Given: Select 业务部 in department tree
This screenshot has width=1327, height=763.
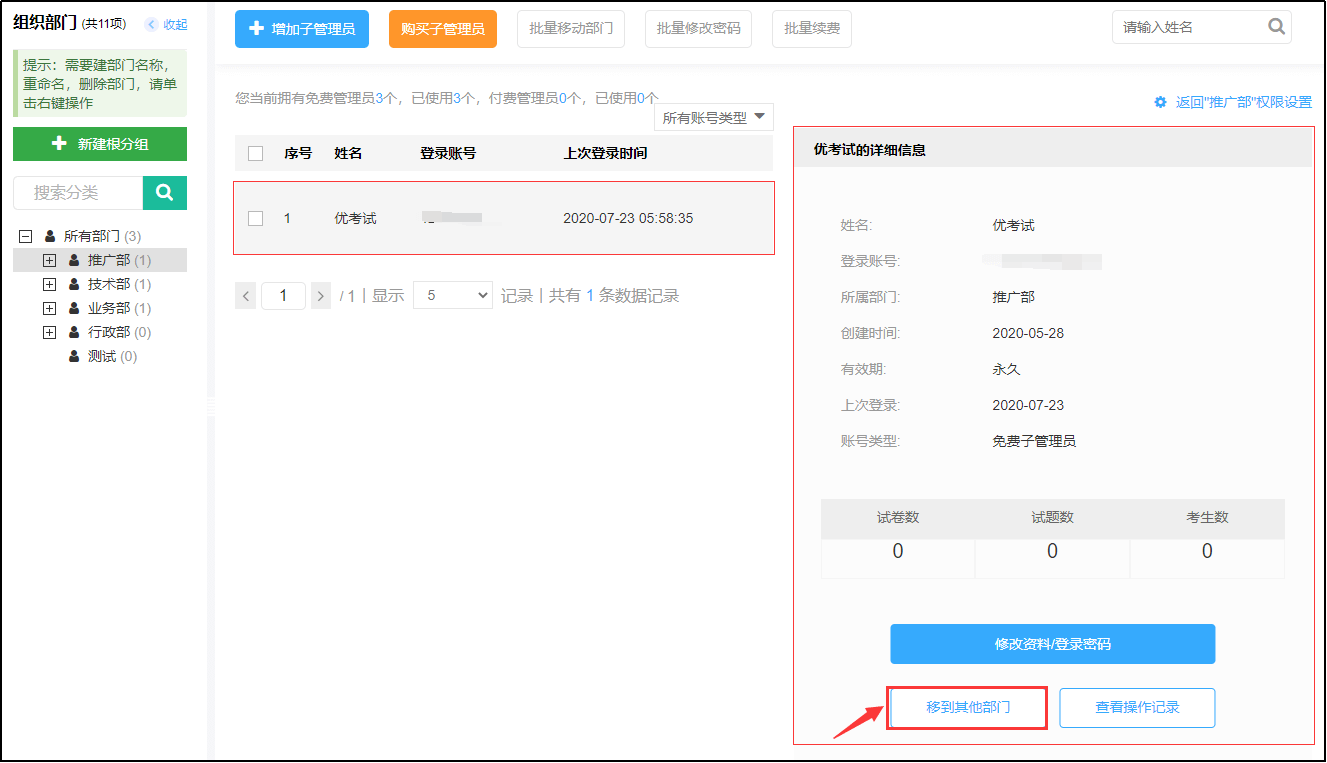Looking at the screenshot, I should tap(109, 308).
